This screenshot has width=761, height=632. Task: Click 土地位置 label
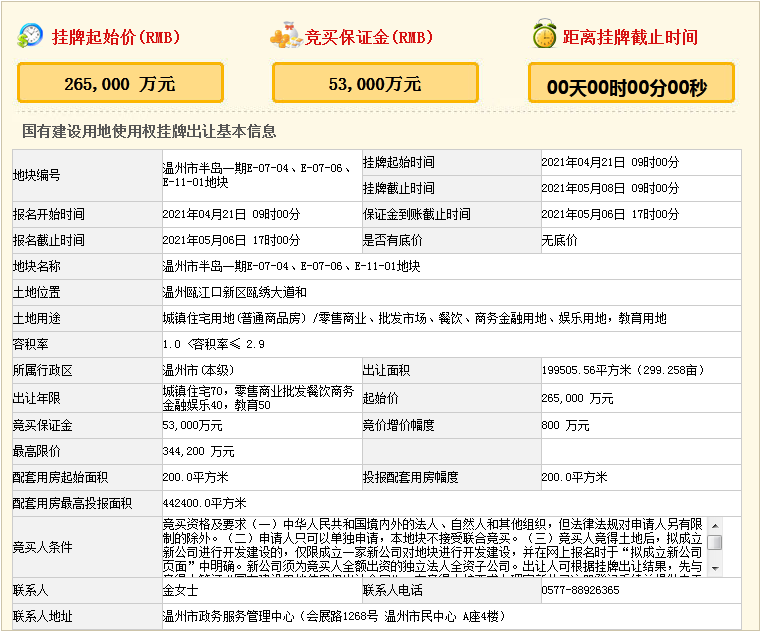(36, 292)
